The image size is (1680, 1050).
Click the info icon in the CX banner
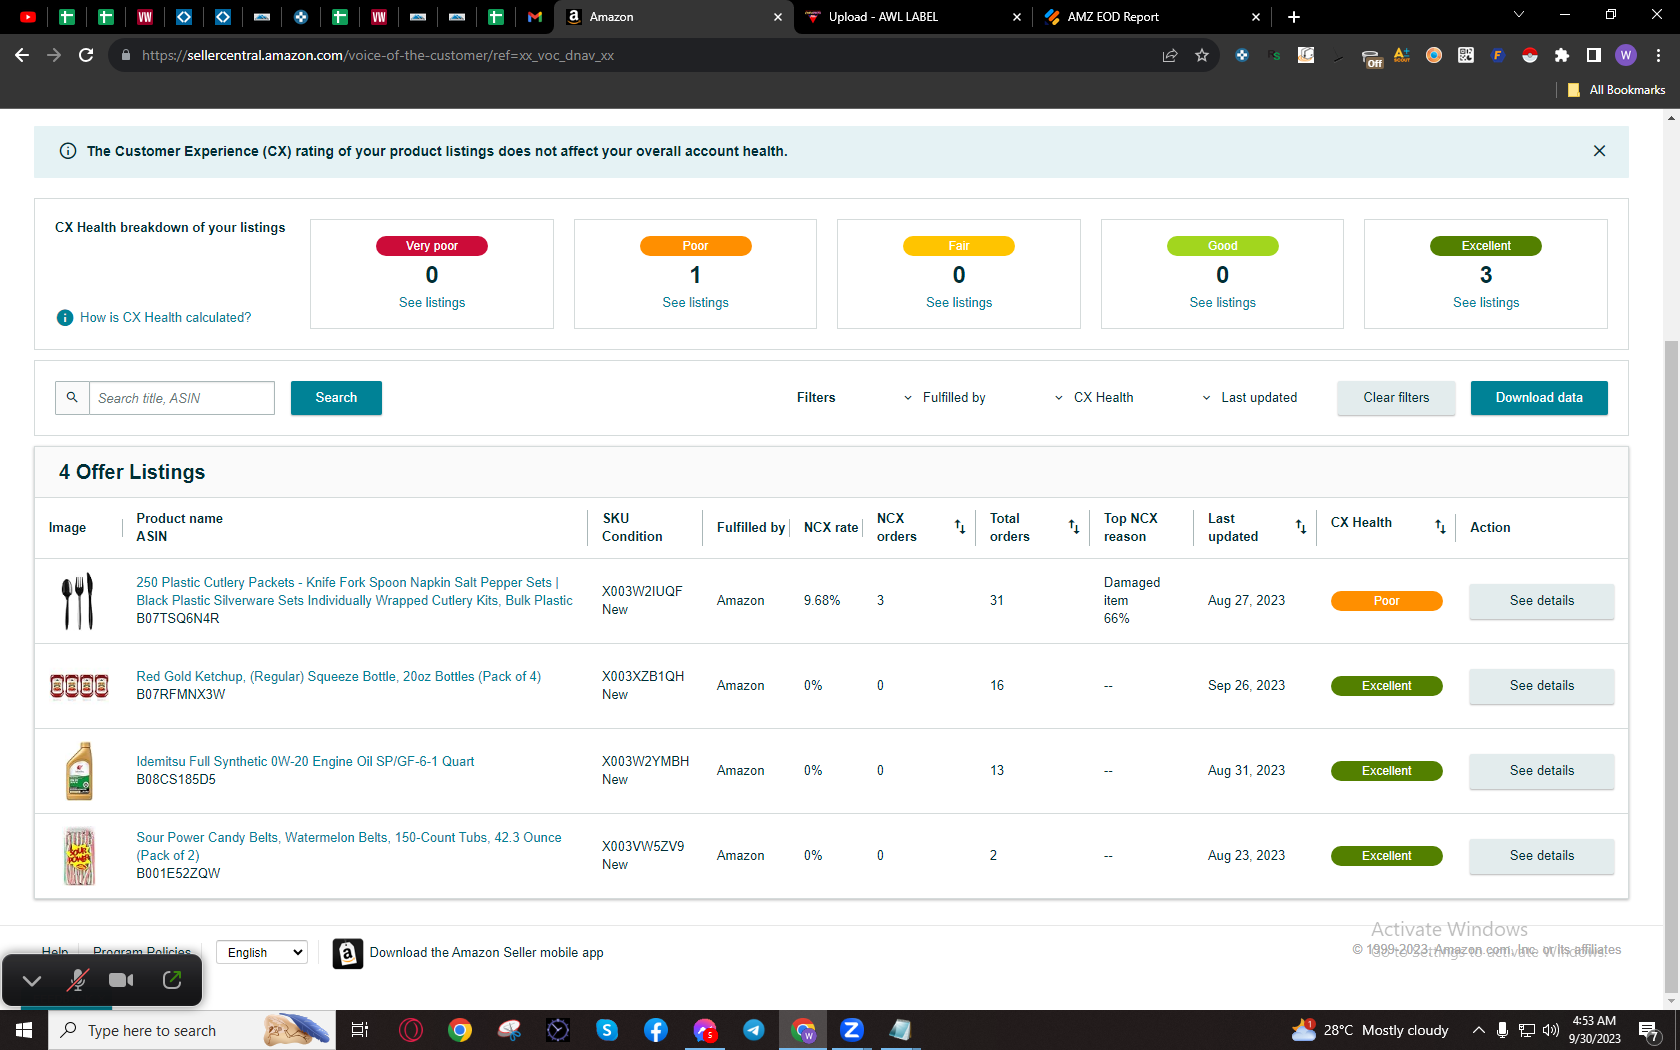[x=68, y=151]
